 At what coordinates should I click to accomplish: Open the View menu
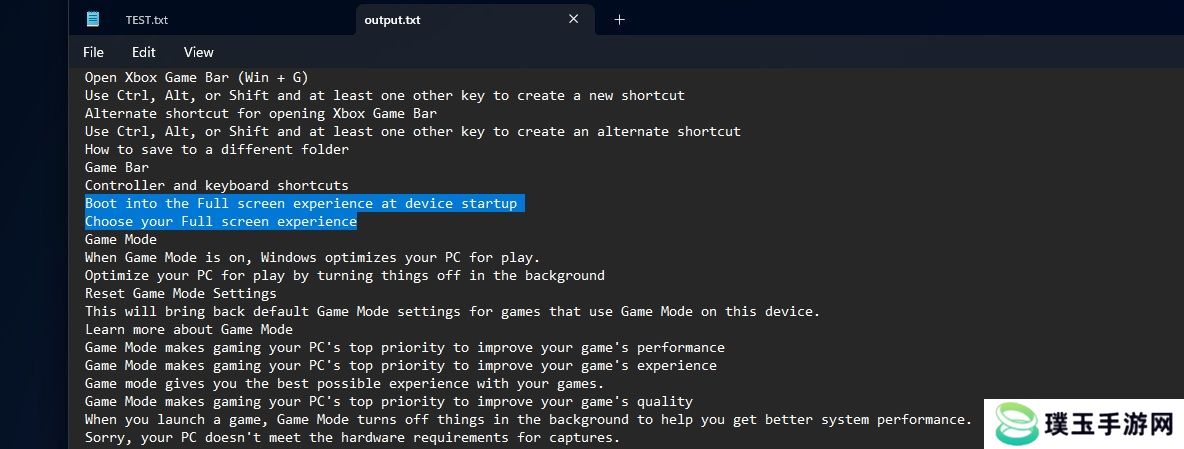click(199, 52)
